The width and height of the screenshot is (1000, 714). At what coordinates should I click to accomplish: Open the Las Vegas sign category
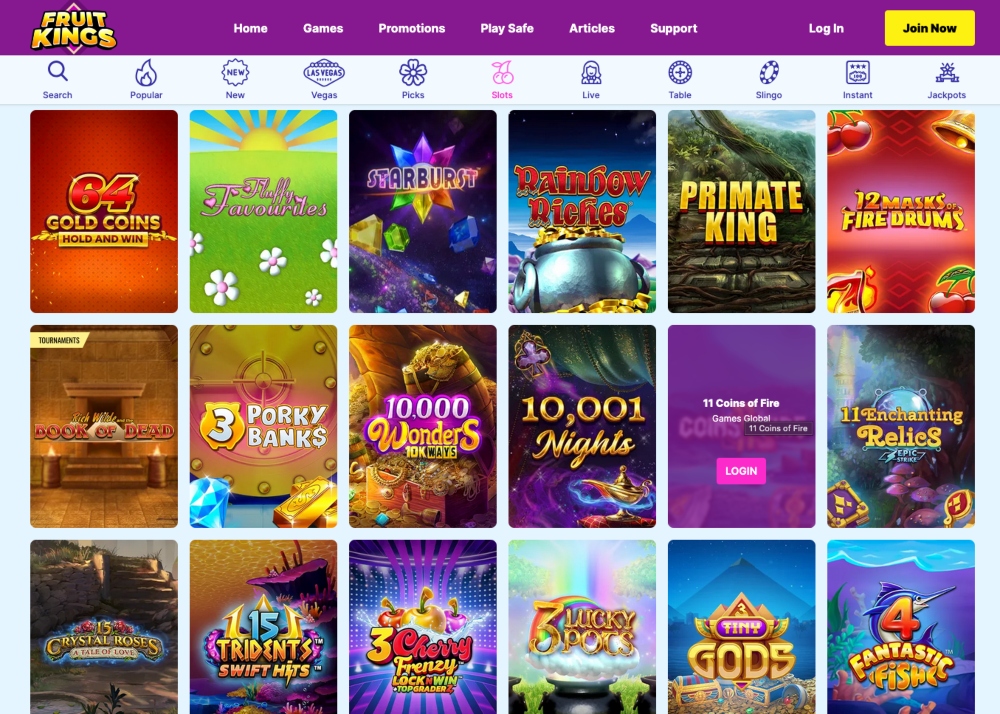(324, 73)
